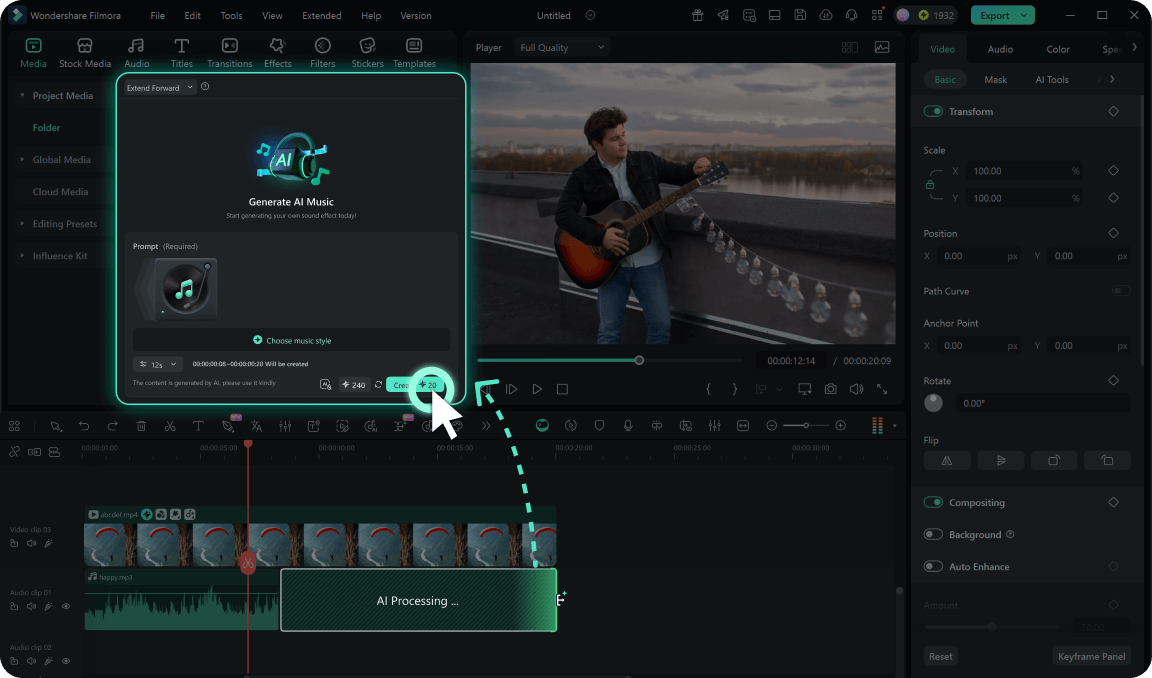
Task: Enable the Background switch
Action: click(933, 535)
